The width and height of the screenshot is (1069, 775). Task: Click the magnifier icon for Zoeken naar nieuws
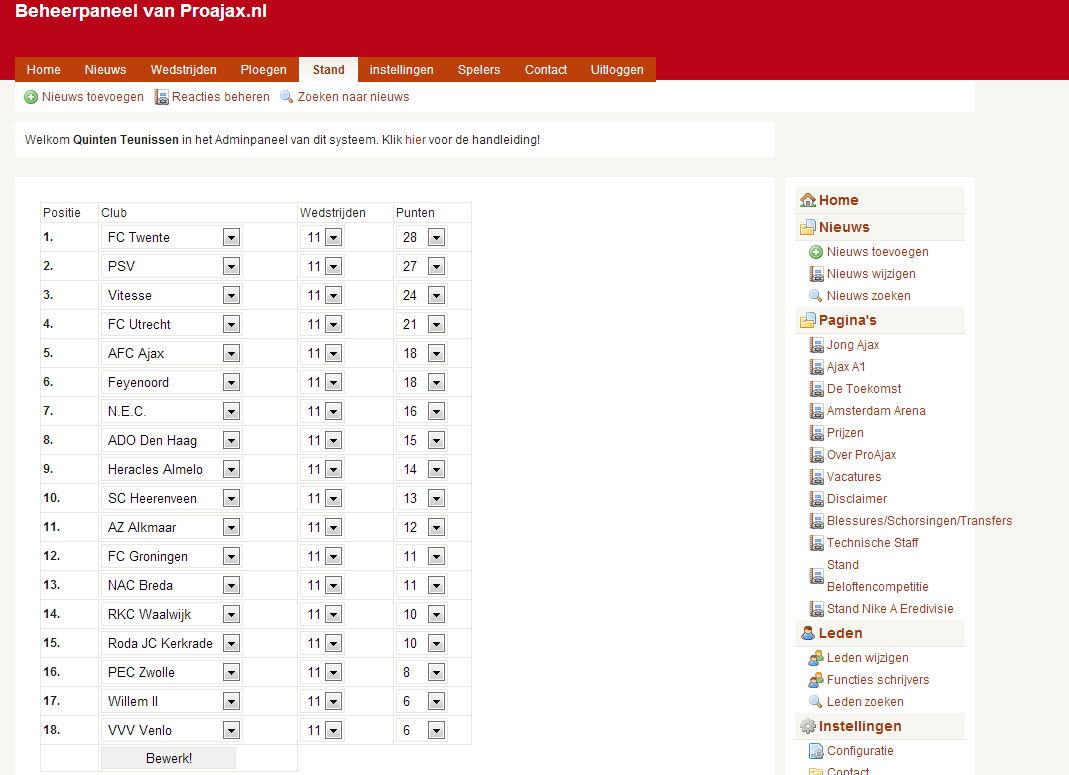pos(287,97)
